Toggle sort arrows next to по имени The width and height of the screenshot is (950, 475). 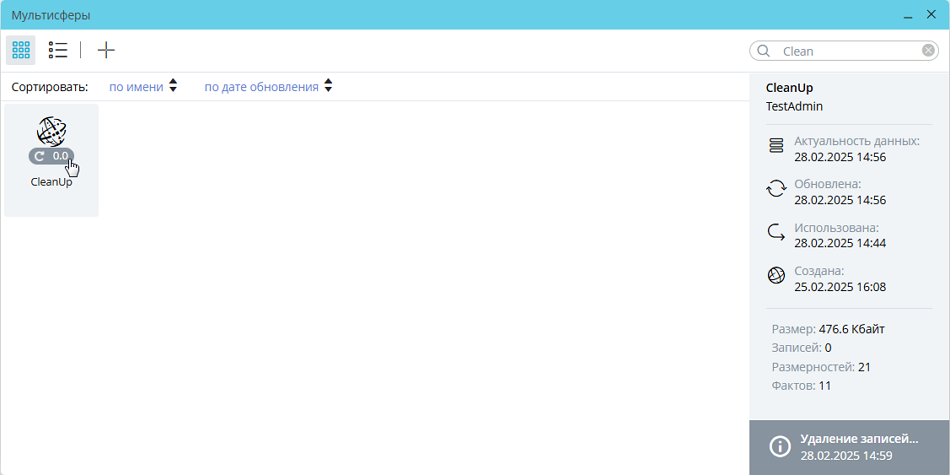pos(173,86)
